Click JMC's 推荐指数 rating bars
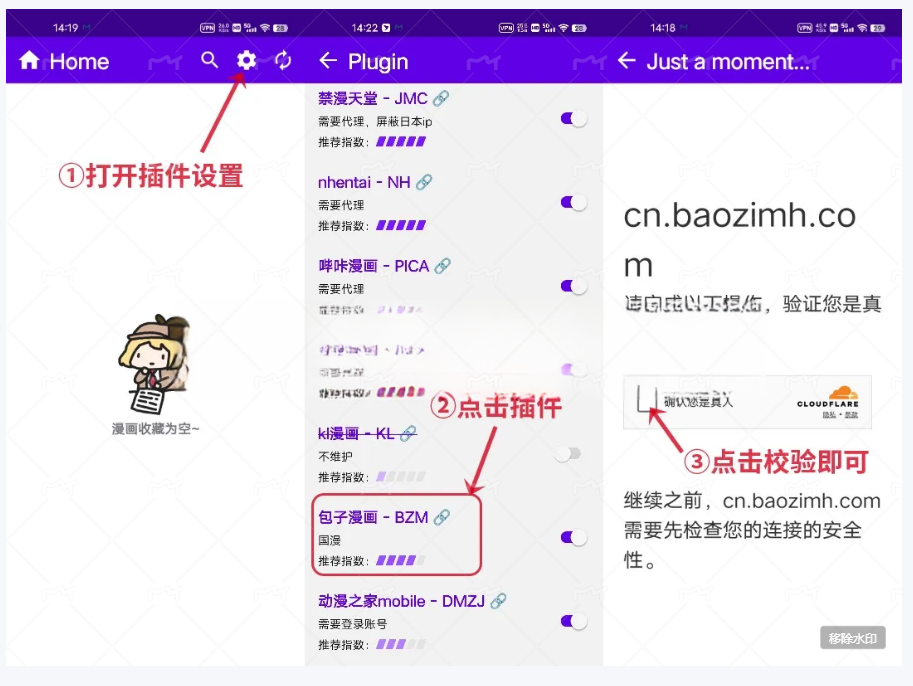913x686 pixels. [401, 142]
